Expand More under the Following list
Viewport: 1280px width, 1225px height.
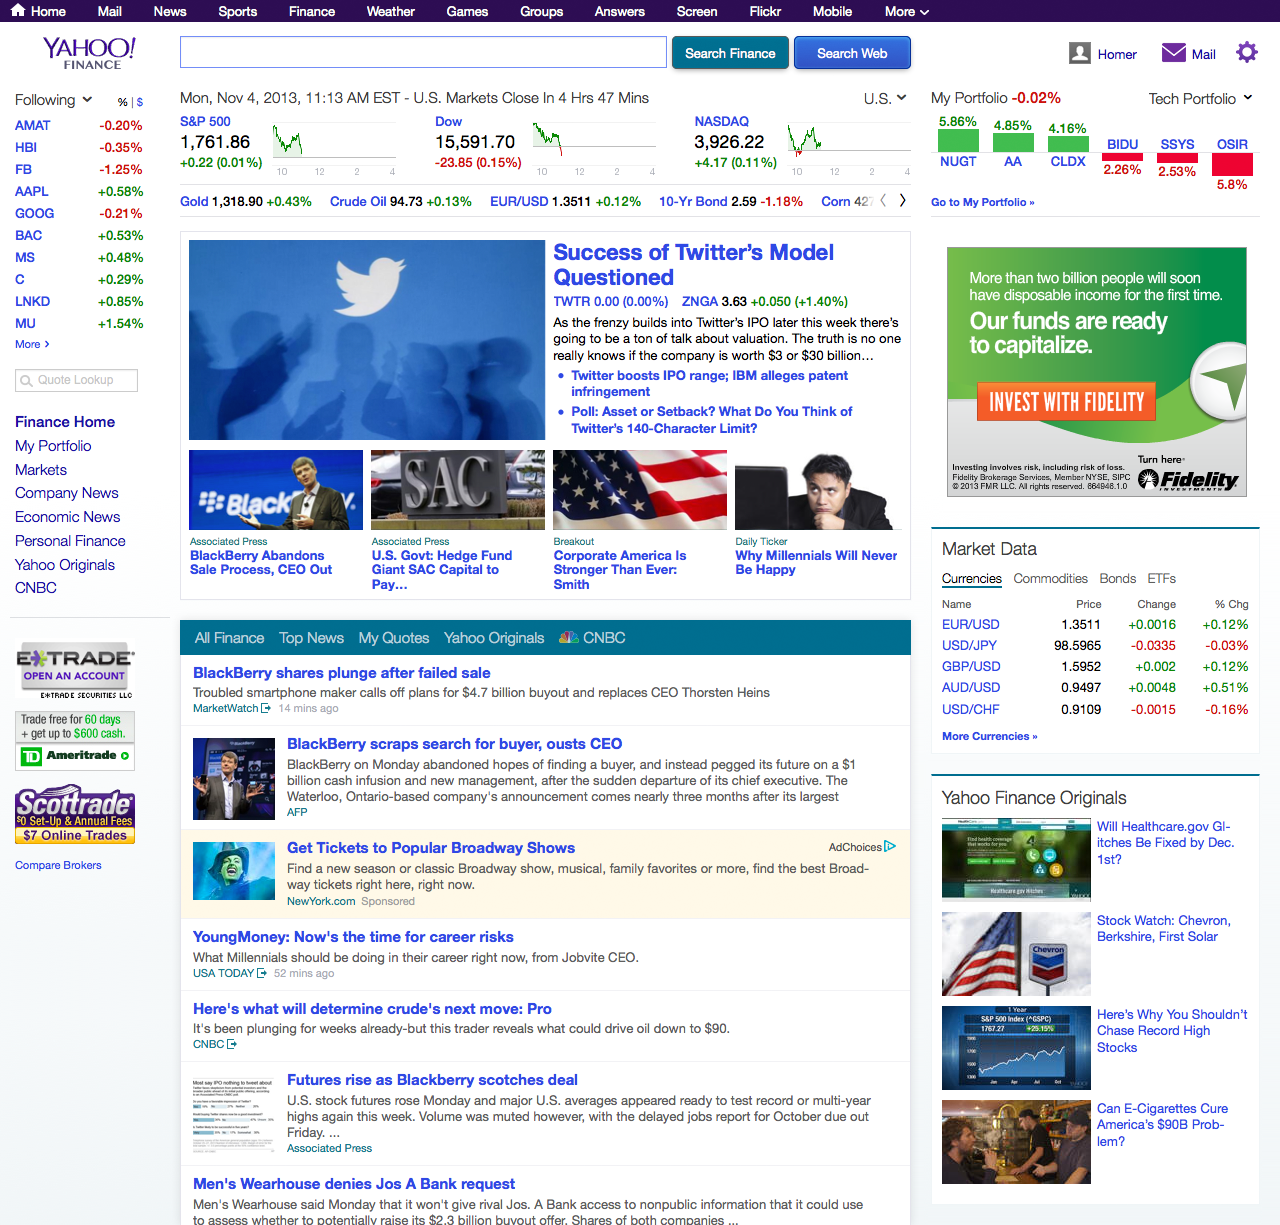[x=32, y=344]
